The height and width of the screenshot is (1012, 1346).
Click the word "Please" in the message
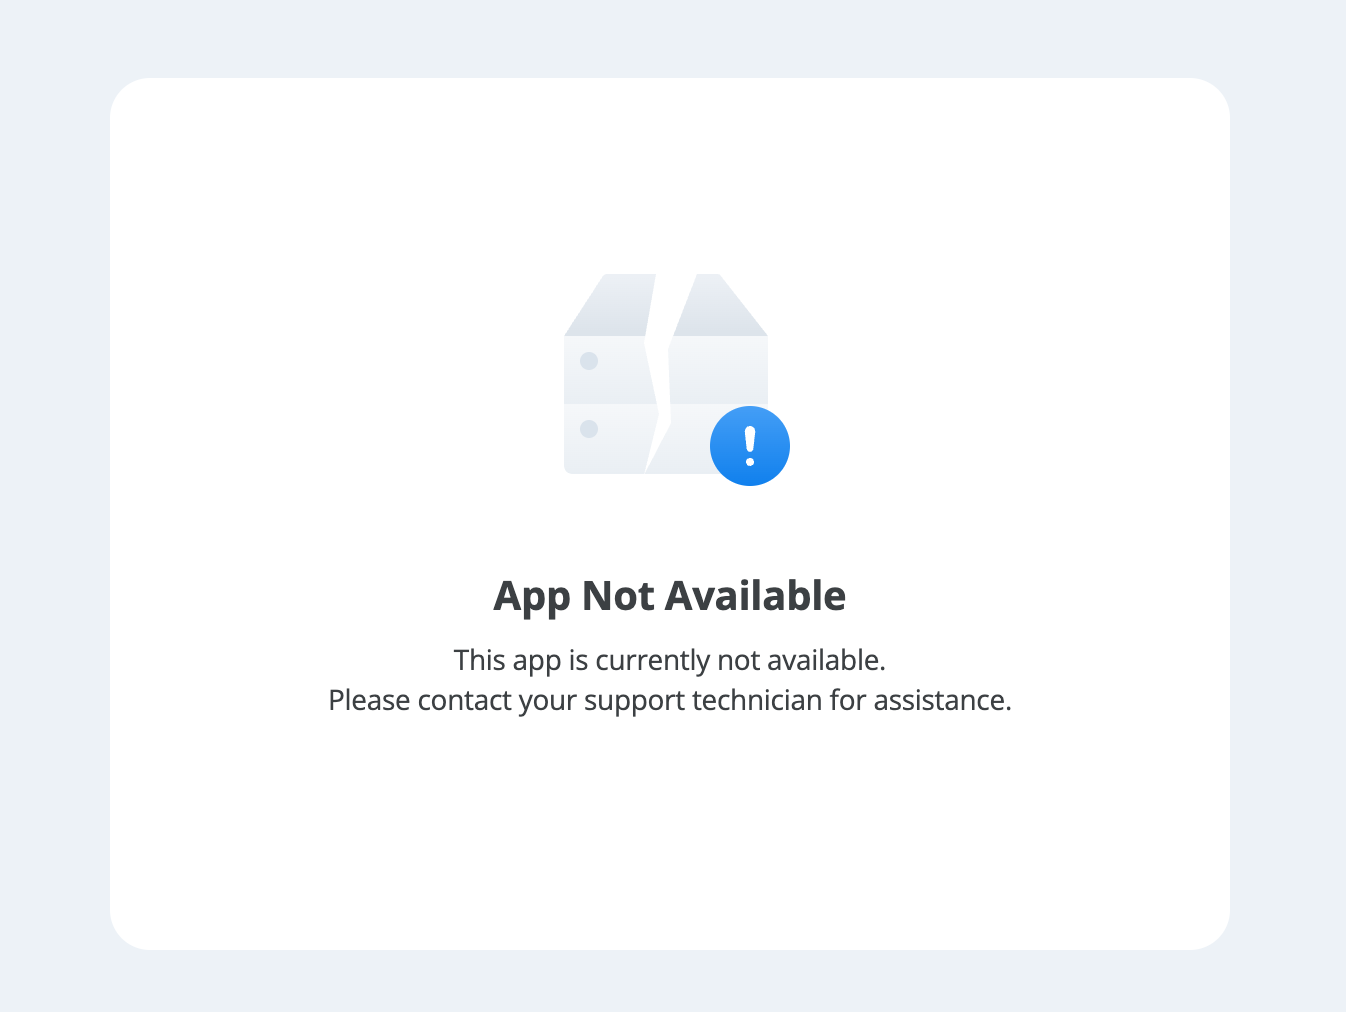point(369,700)
